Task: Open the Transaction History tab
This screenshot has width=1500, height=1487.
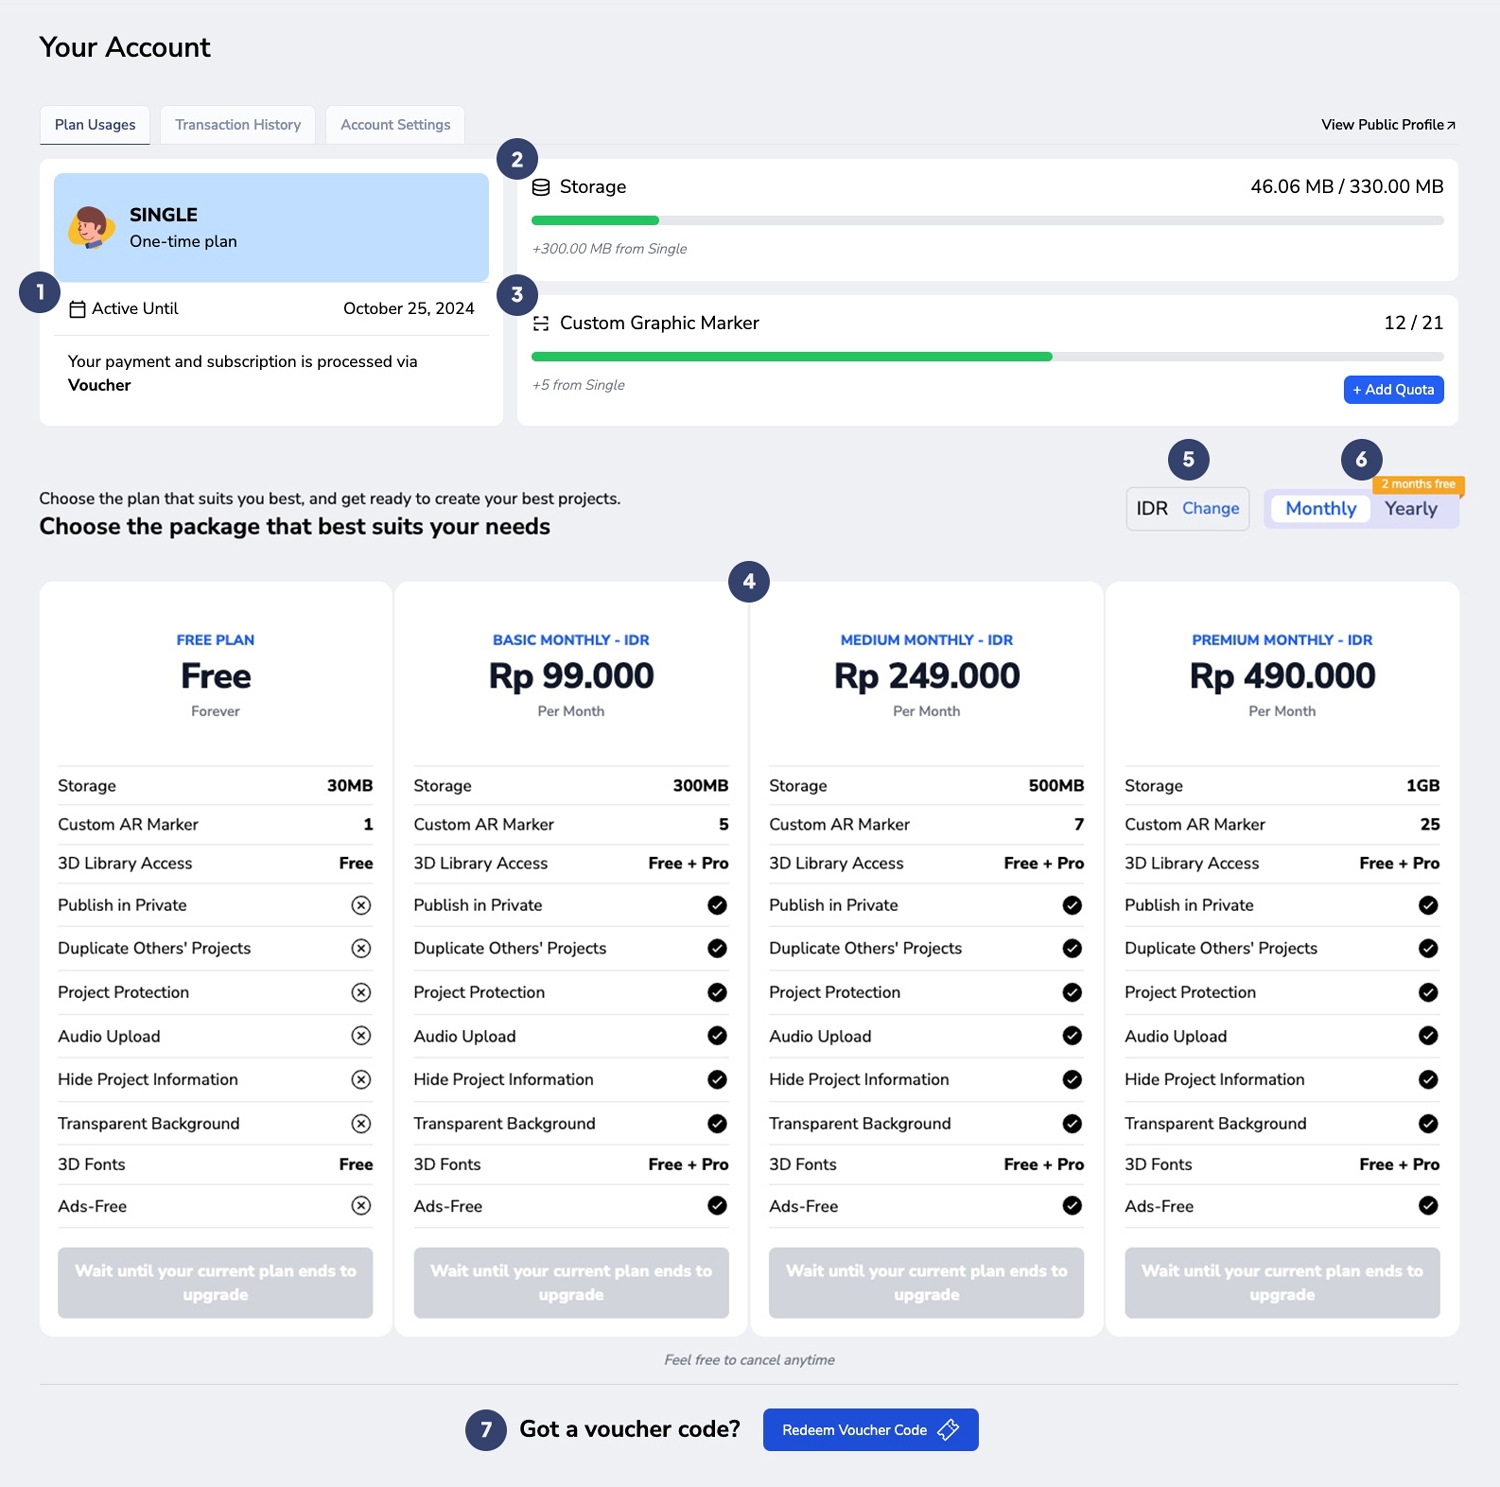Action: [x=238, y=125]
